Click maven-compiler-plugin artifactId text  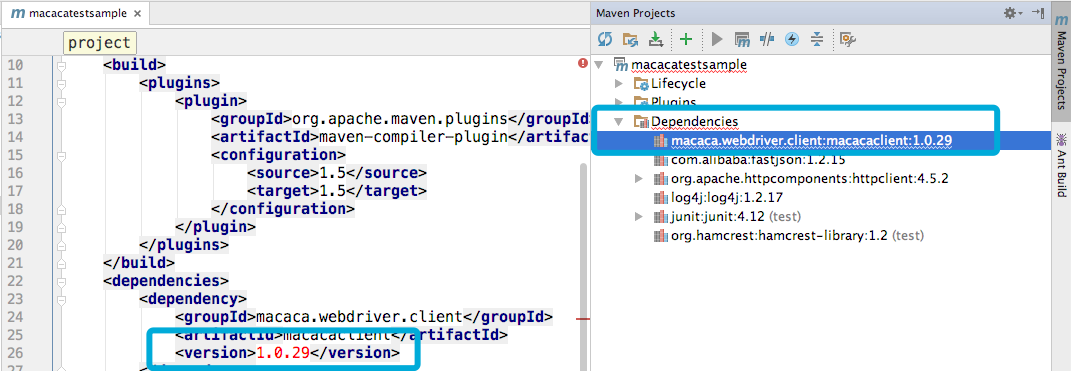coord(414,137)
